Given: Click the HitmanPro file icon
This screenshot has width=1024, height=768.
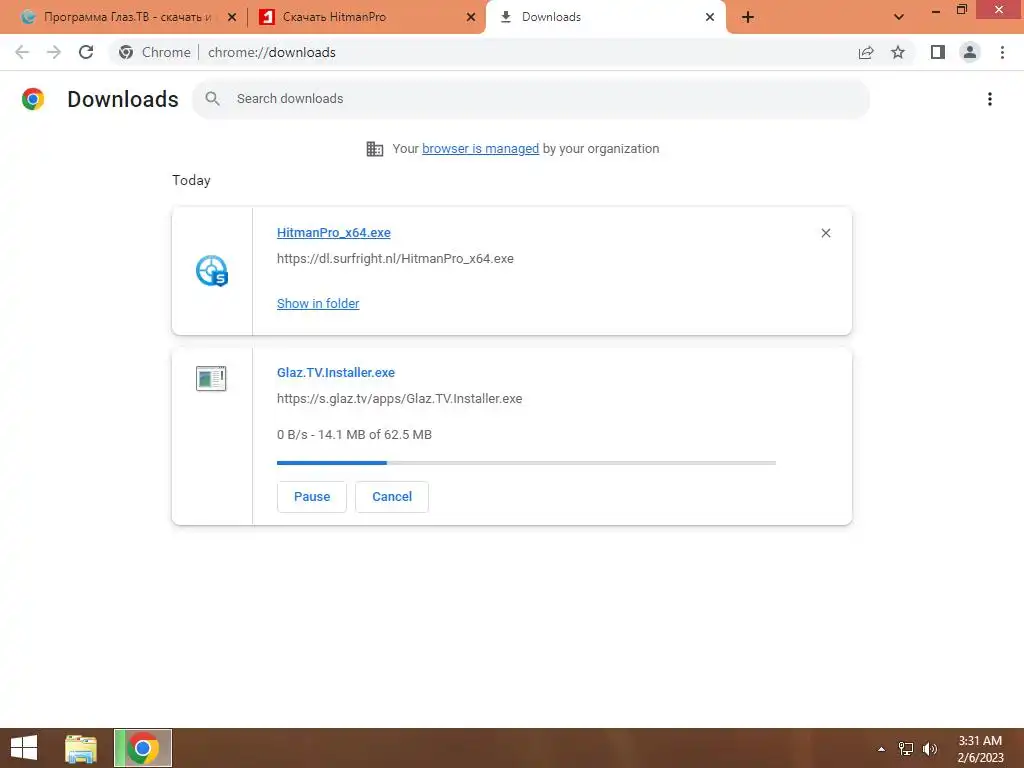Looking at the screenshot, I should point(212,271).
